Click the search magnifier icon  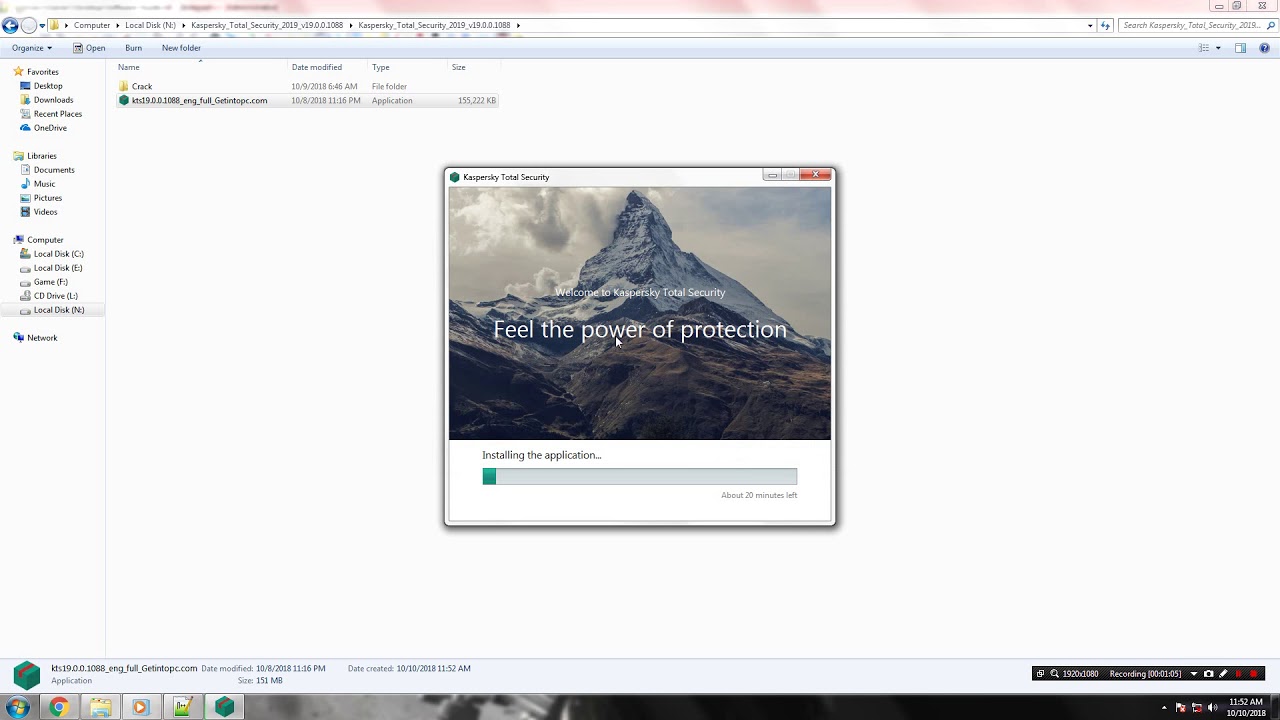tap(1270, 25)
